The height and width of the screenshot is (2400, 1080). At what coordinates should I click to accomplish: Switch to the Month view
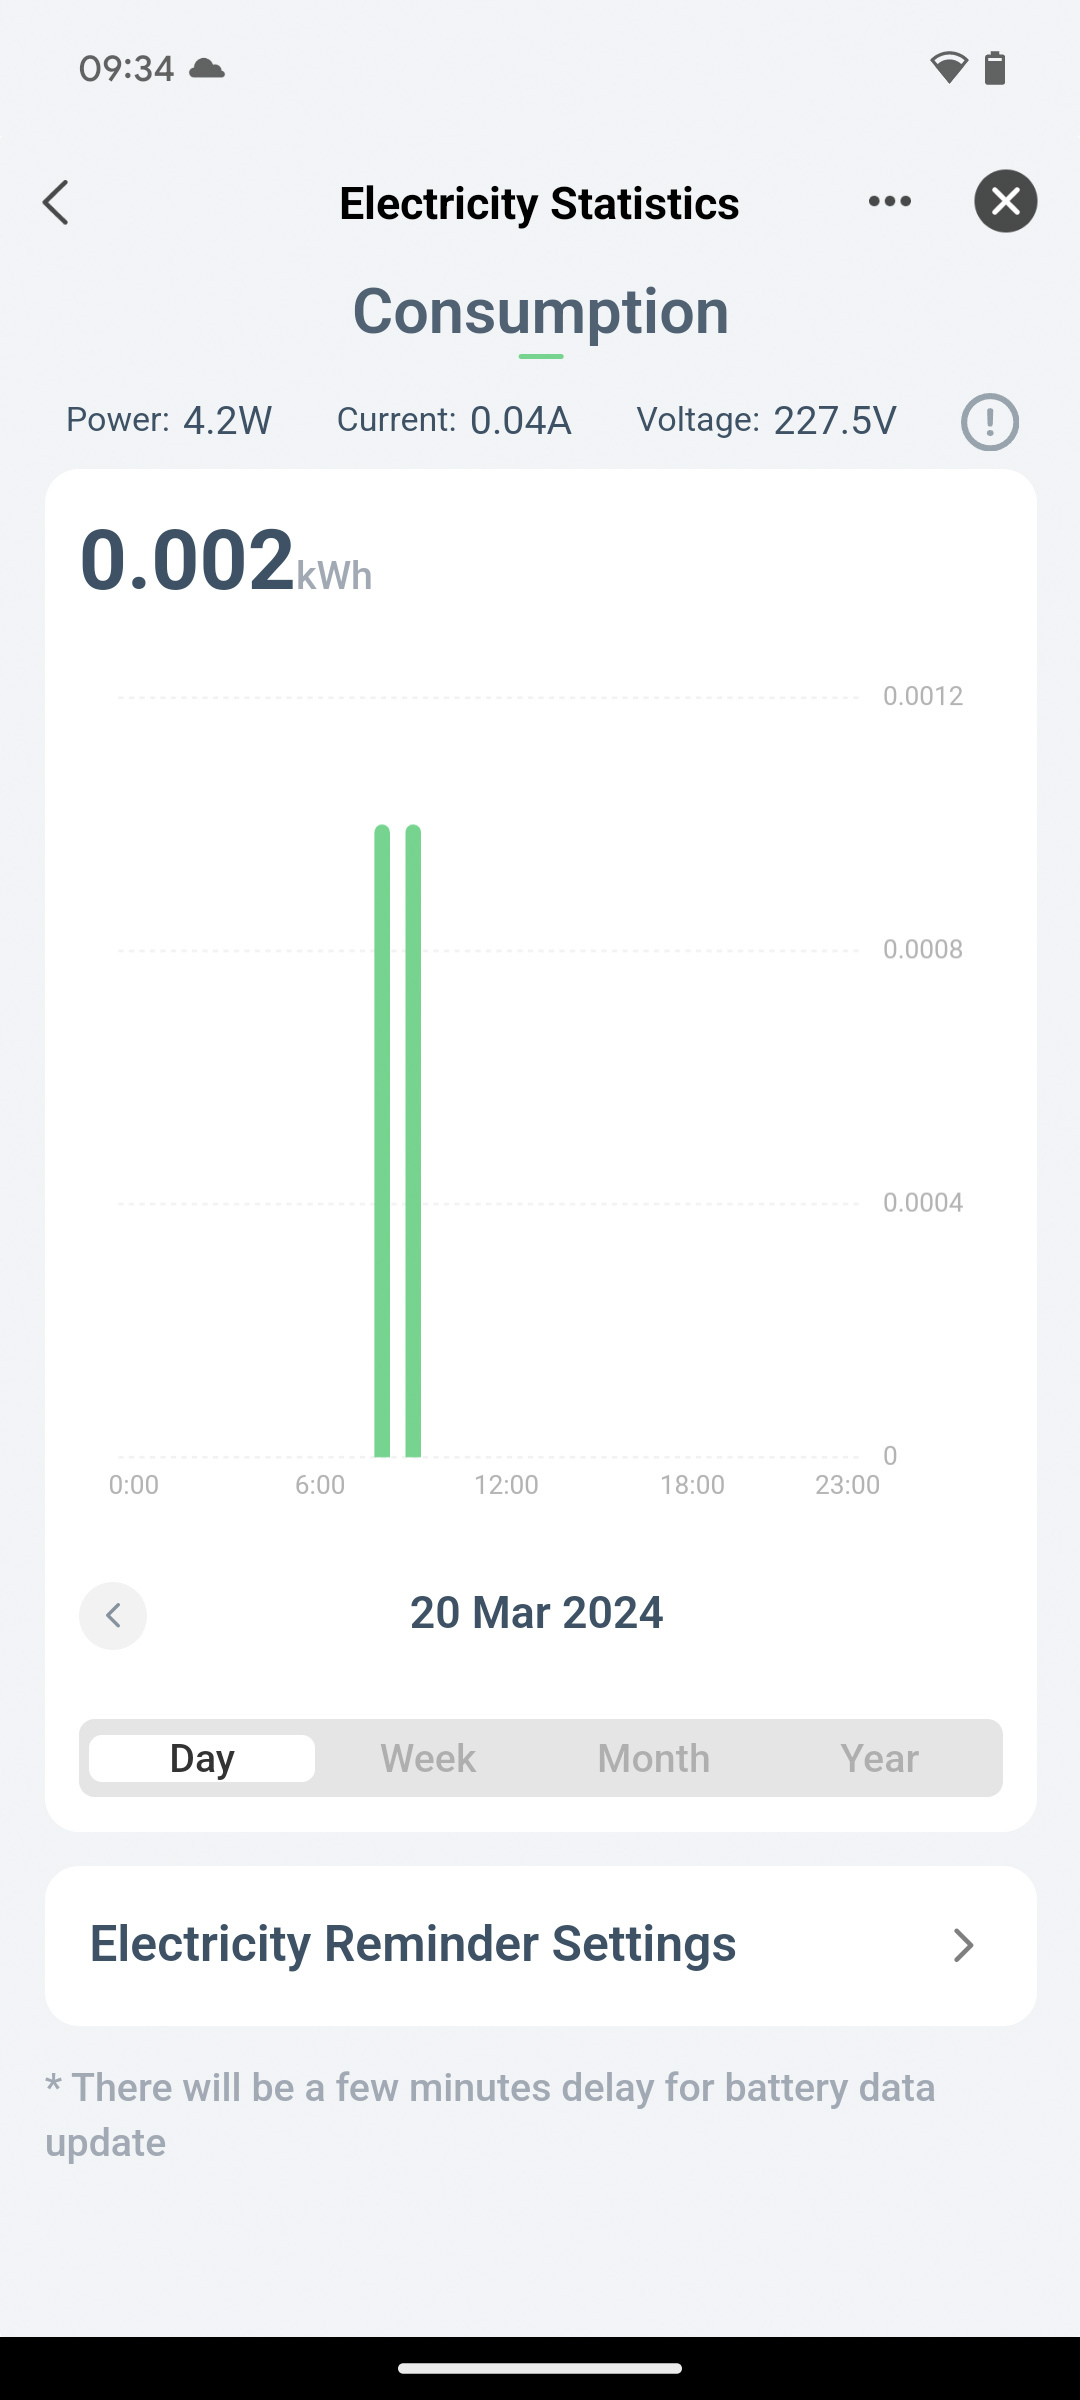tap(654, 1758)
